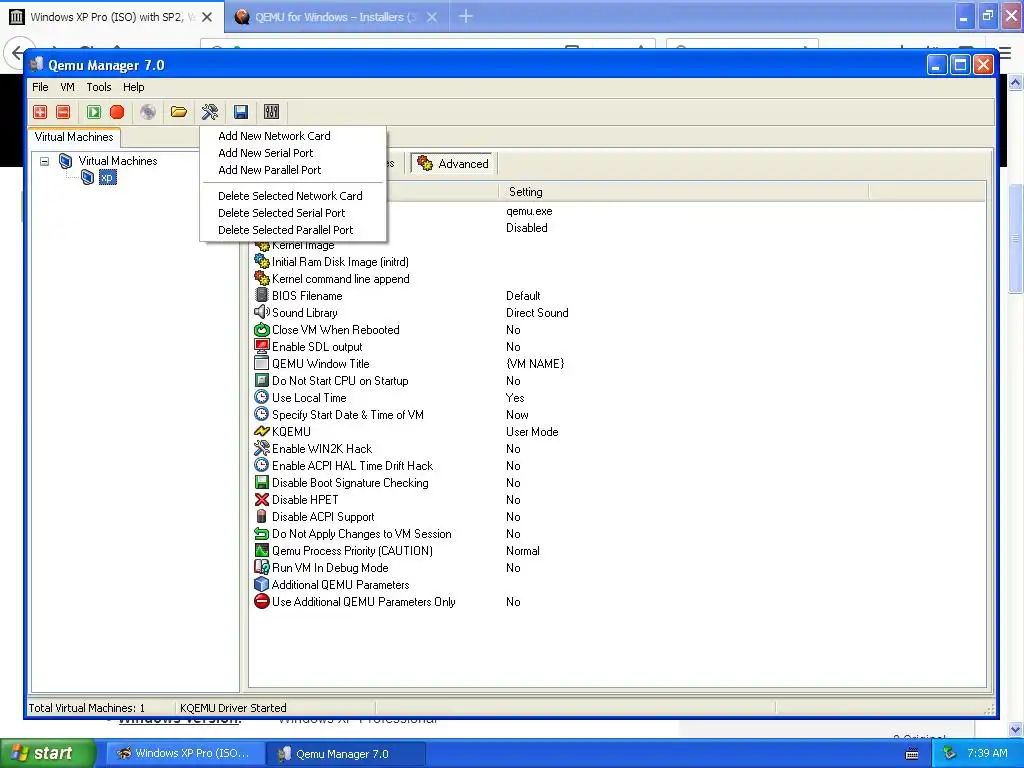Click the red X icon beside Disable HPET
Viewport: 1024px width, 768px height.
point(262,500)
